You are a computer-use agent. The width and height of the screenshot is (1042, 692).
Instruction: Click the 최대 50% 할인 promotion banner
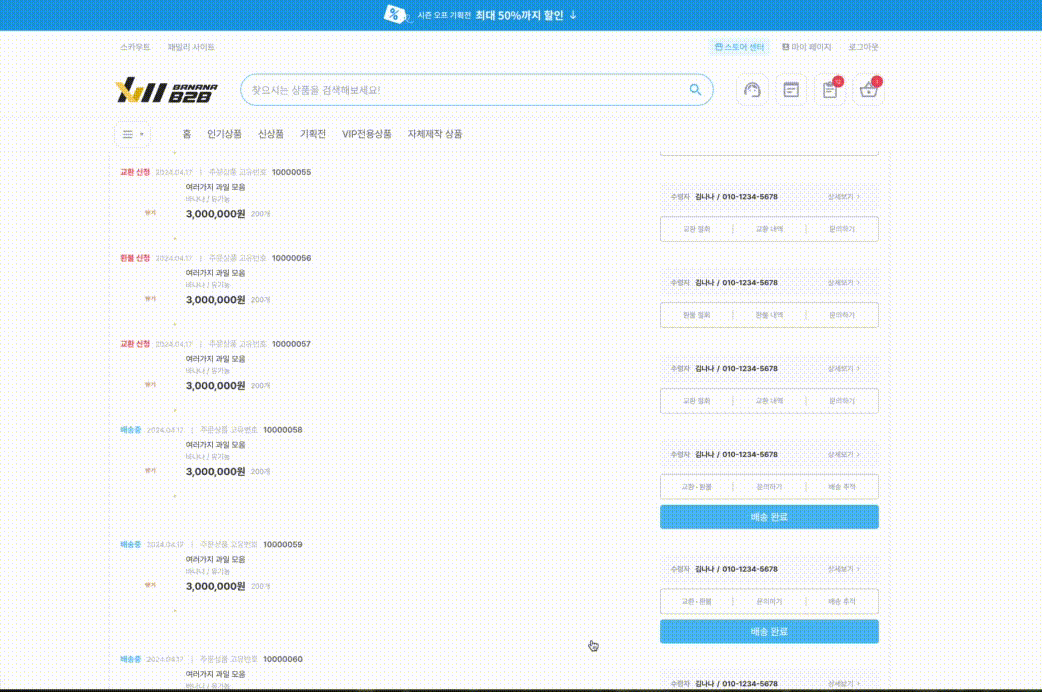pos(521,15)
